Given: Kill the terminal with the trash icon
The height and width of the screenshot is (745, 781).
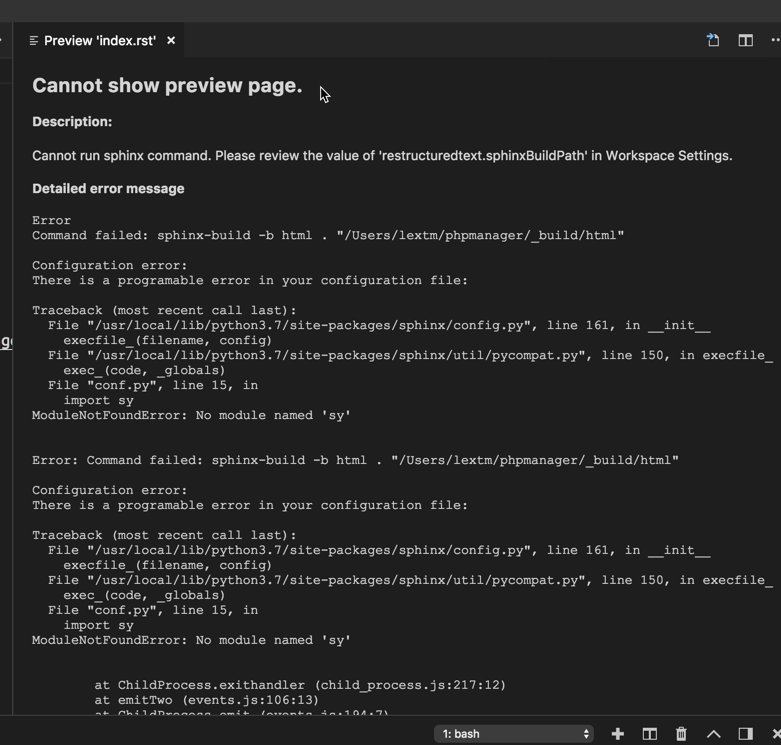Looking at the screenshot, I should 681,734.
